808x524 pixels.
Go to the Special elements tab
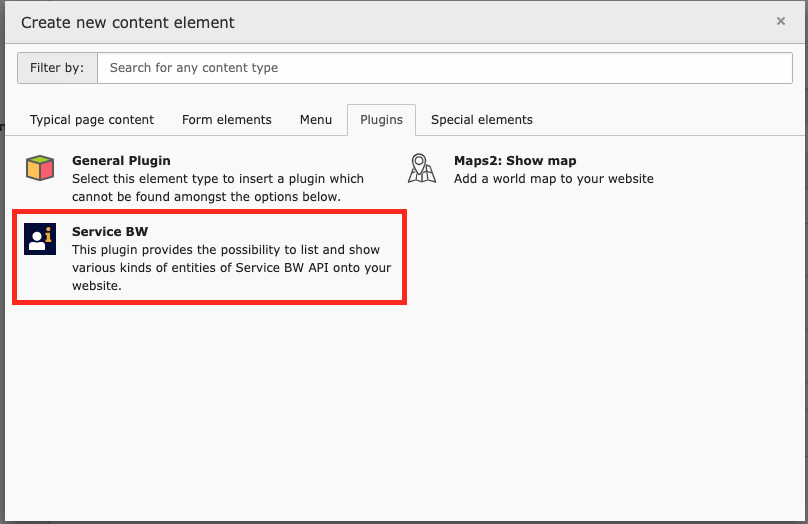[482, 120]
